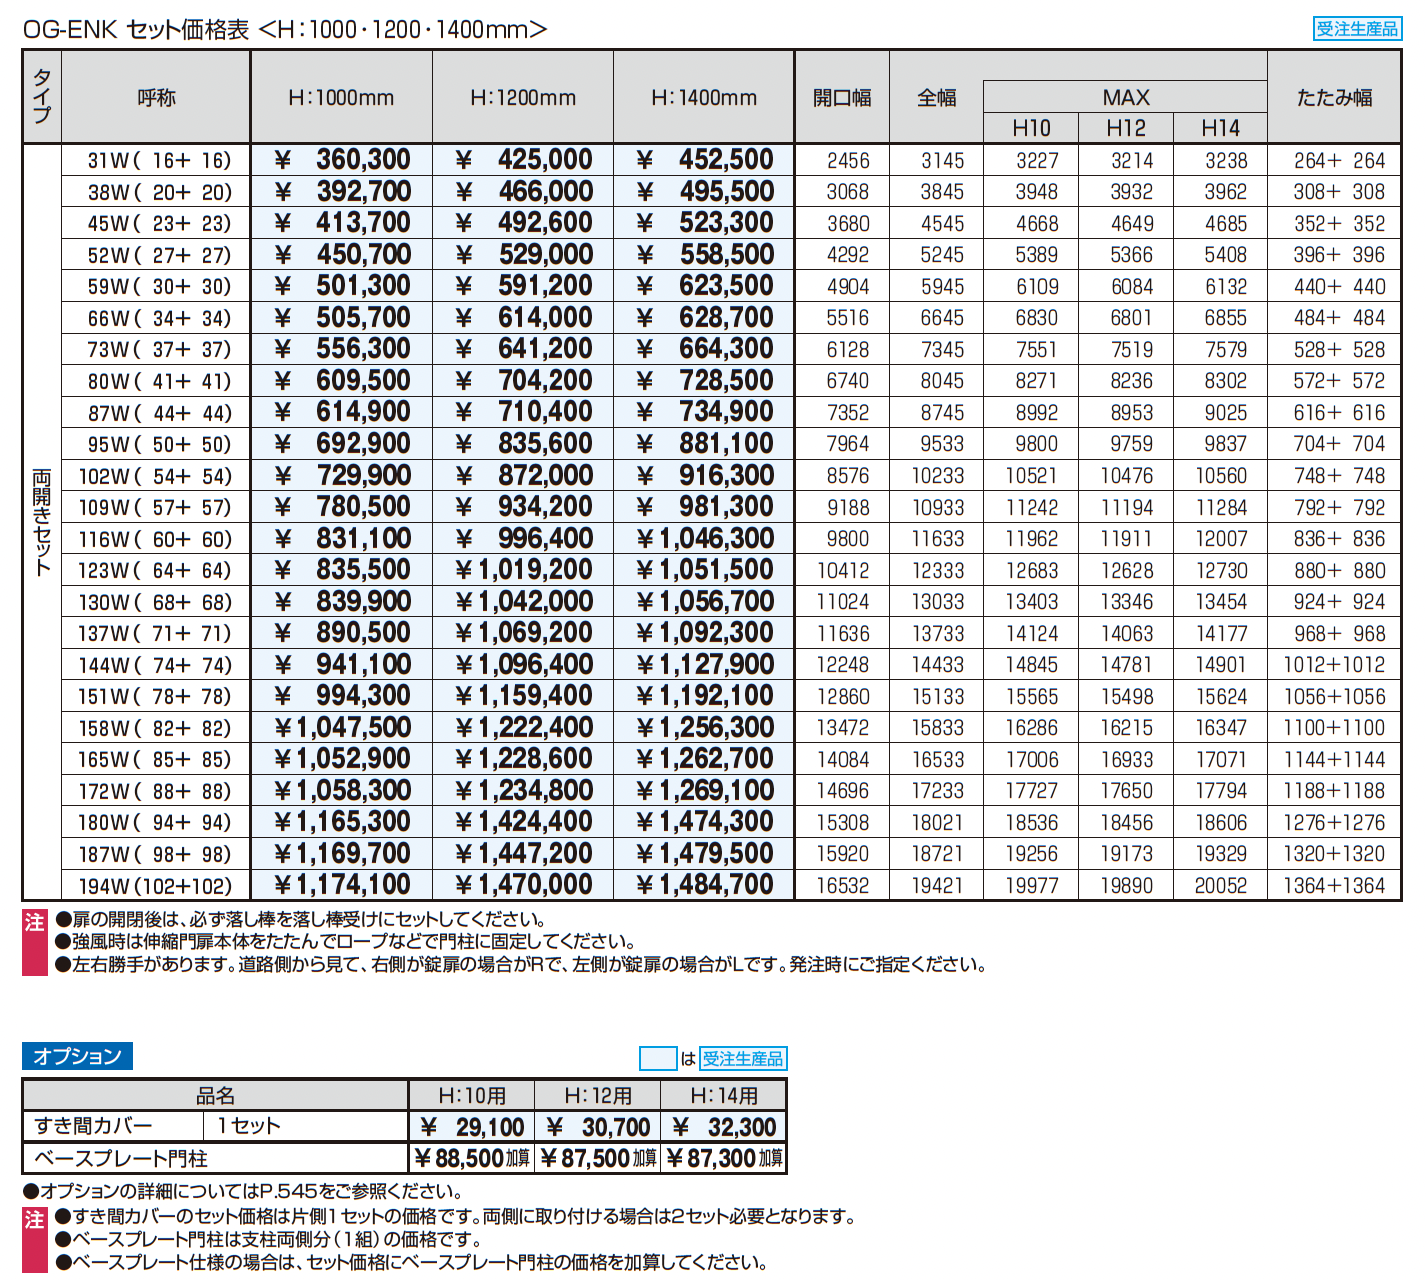Select row name "130W( 68+ 68)"
1426x1280 pixels.
tap(155, 603)
